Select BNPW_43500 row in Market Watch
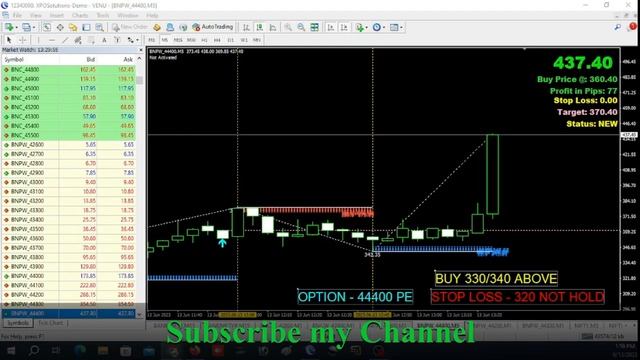640x360 pixels. pos(68,229)
